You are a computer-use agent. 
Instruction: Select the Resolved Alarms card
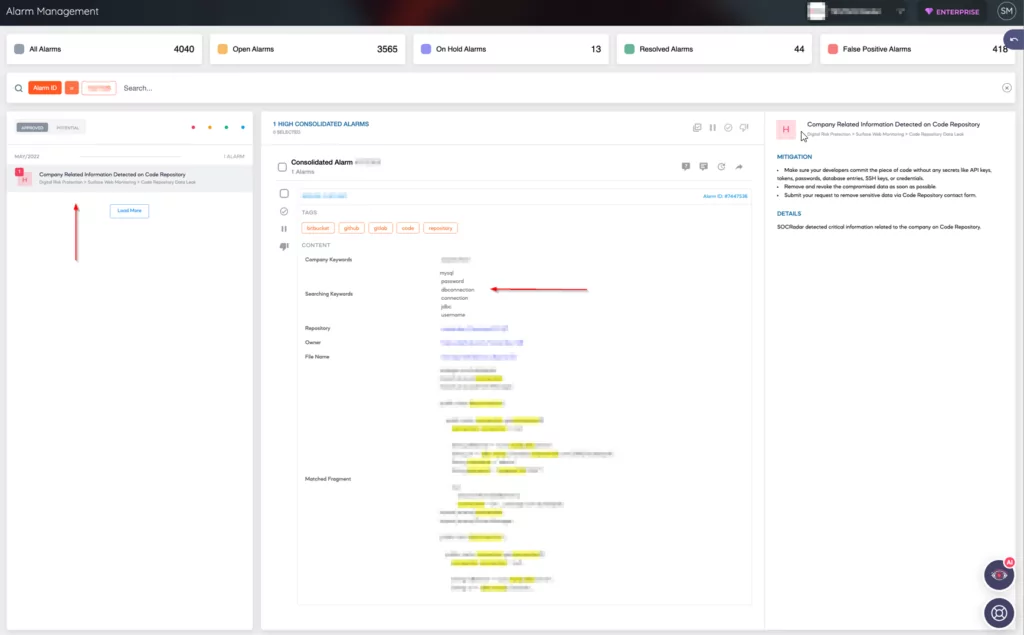pyautogui.click(x=714, y=49)
